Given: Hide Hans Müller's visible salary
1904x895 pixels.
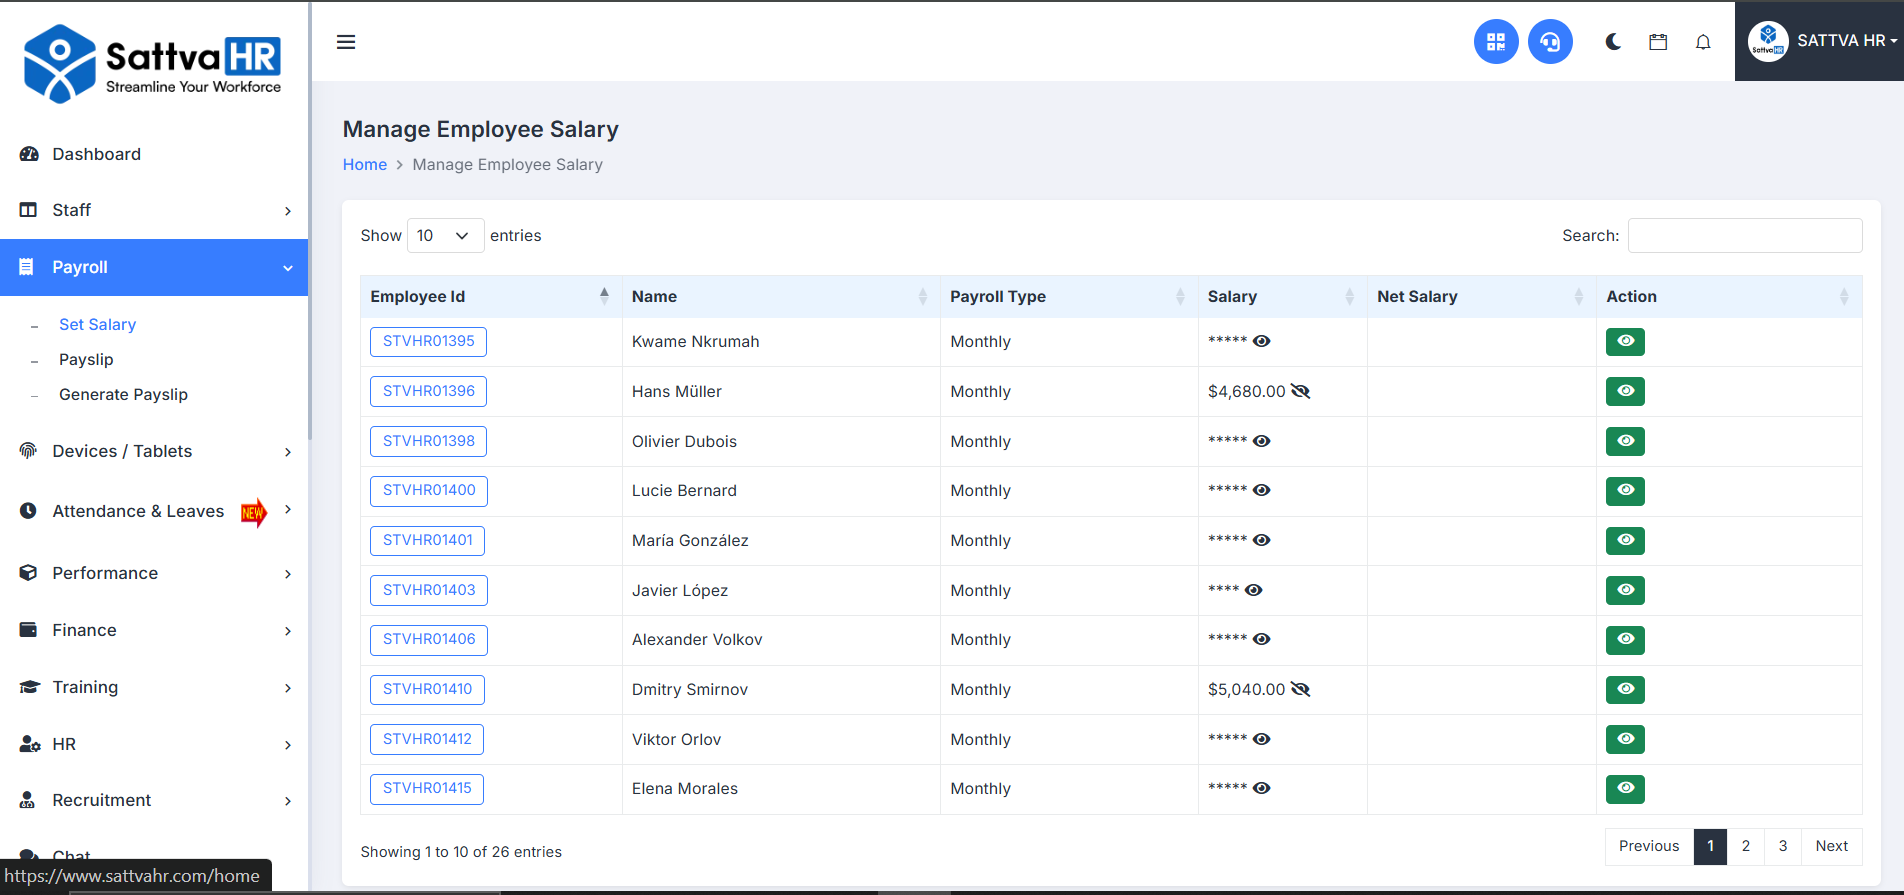Looking at the screenshot, I should tap(1300, 391).
